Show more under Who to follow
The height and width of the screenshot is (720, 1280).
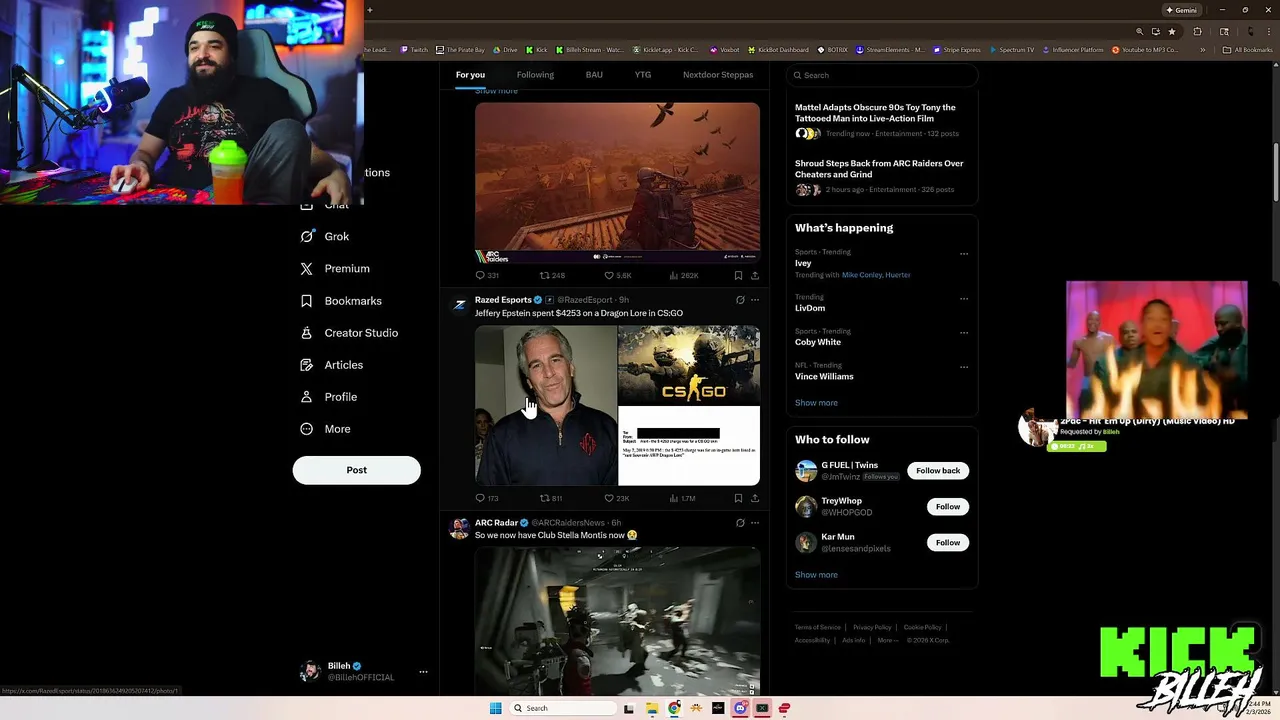tap(816, 575)
